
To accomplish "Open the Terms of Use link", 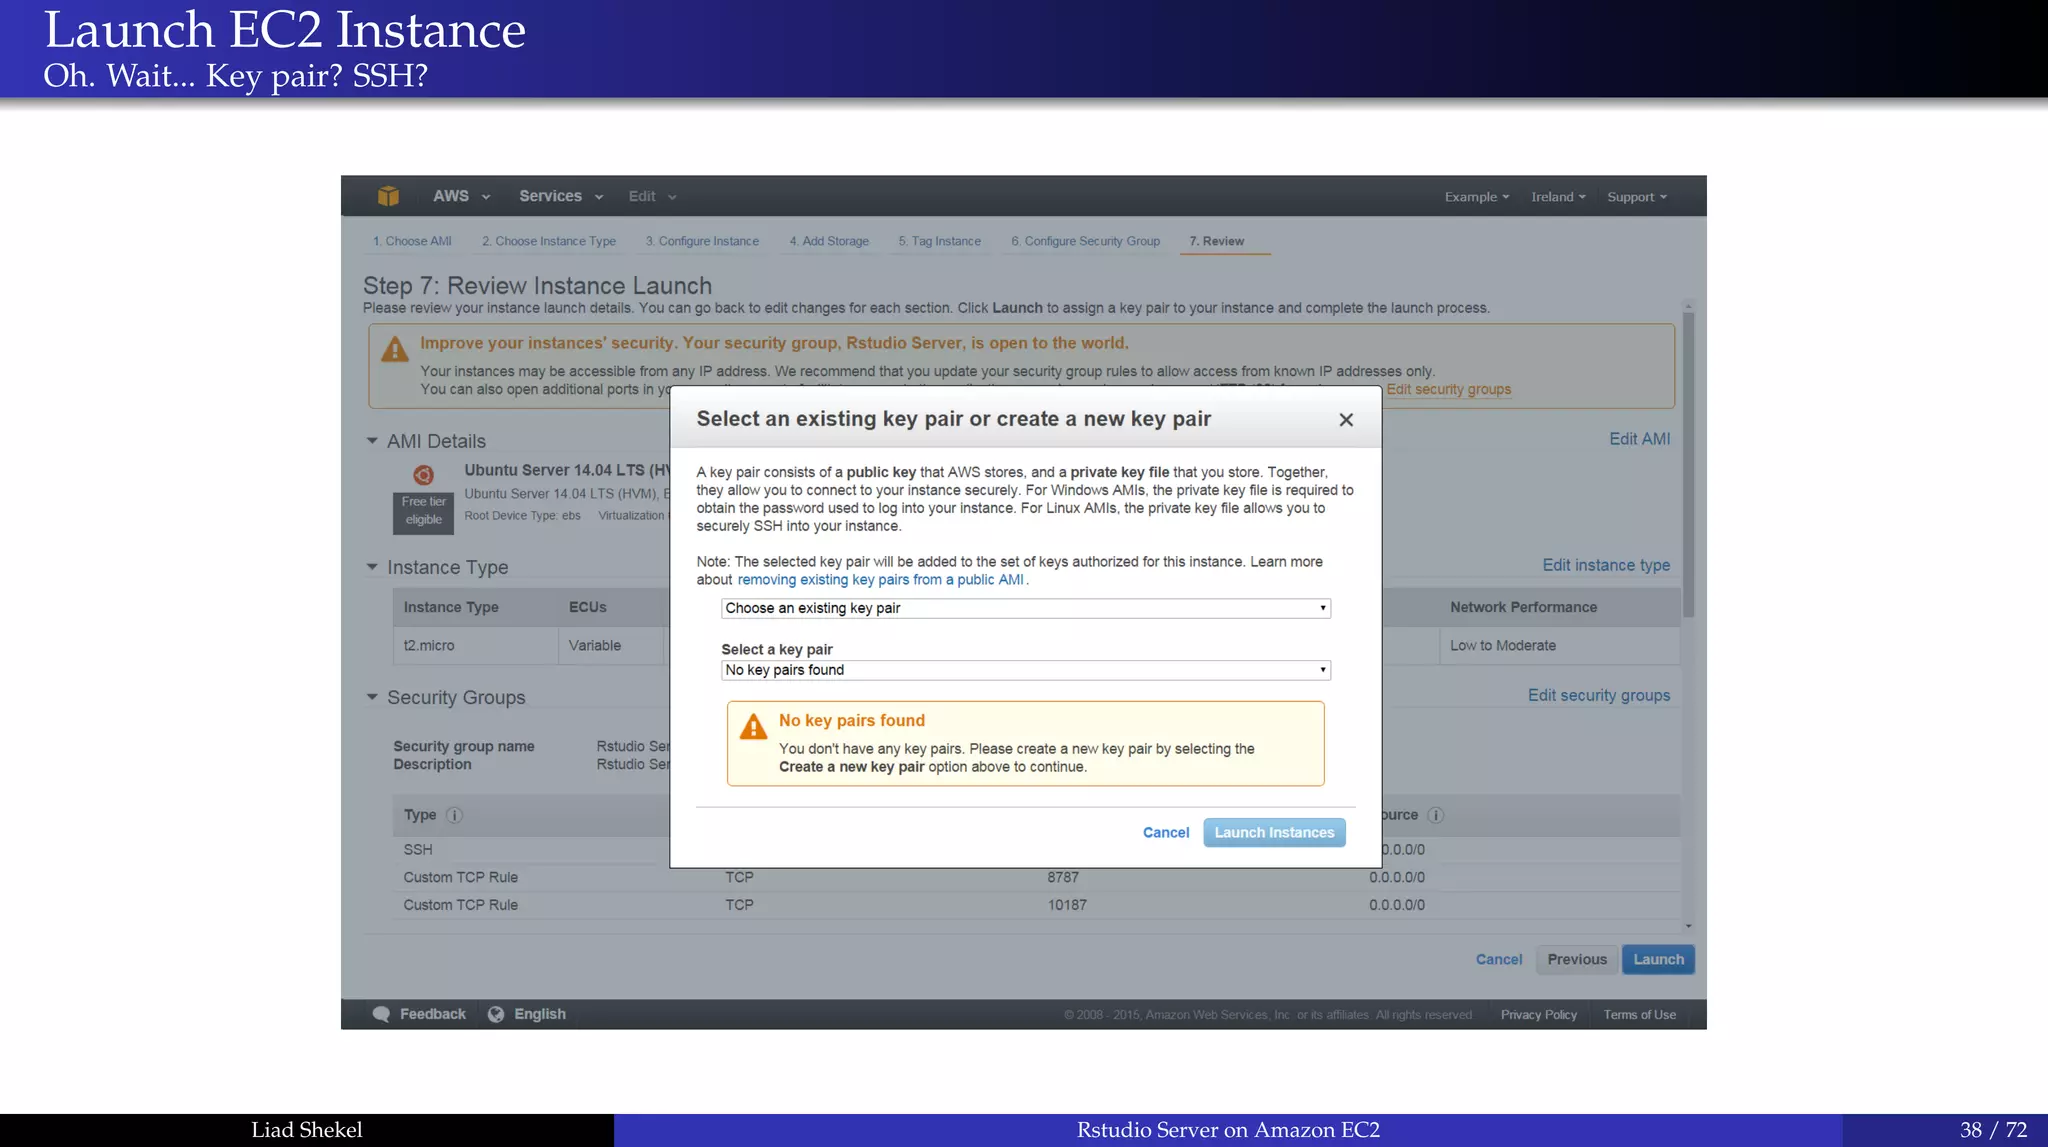I will (x=1640, y=1015).
